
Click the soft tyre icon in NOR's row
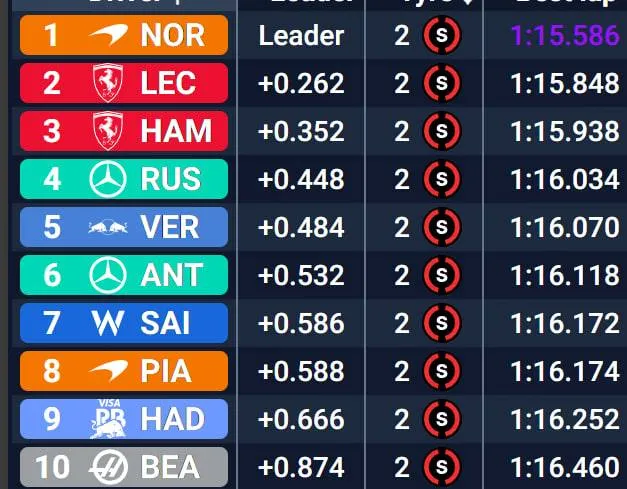click(441, 36)
